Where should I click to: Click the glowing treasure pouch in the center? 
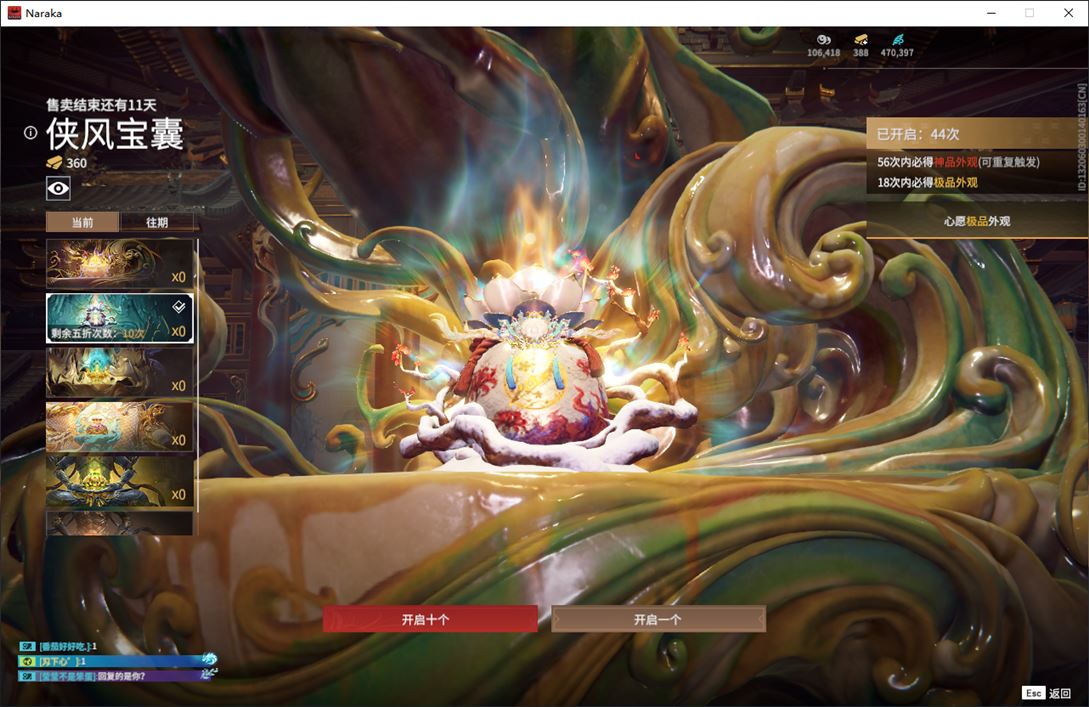(534, 389)
